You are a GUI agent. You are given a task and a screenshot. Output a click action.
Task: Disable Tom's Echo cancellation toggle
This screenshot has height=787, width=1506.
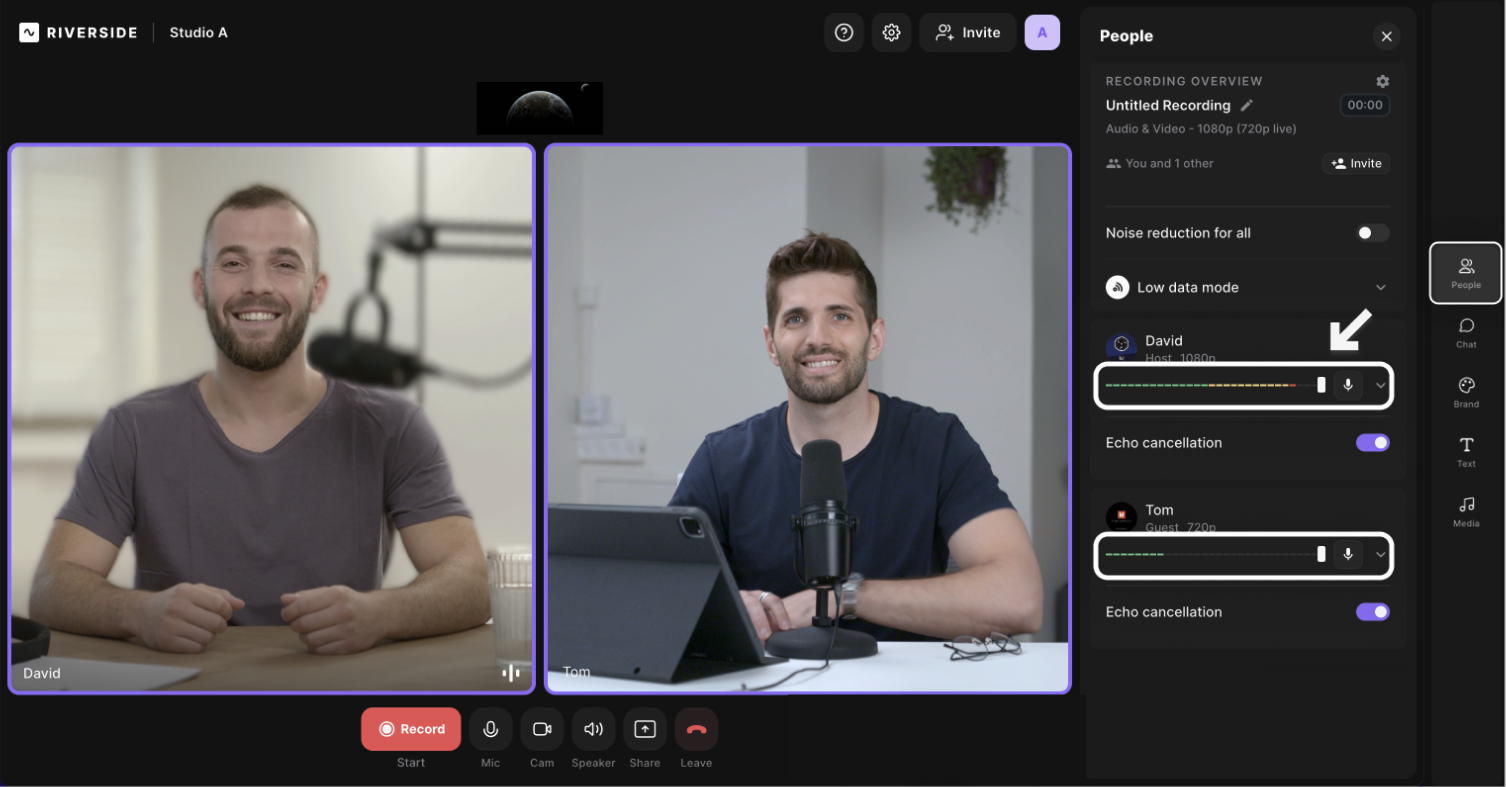(x=1372, y=612)
